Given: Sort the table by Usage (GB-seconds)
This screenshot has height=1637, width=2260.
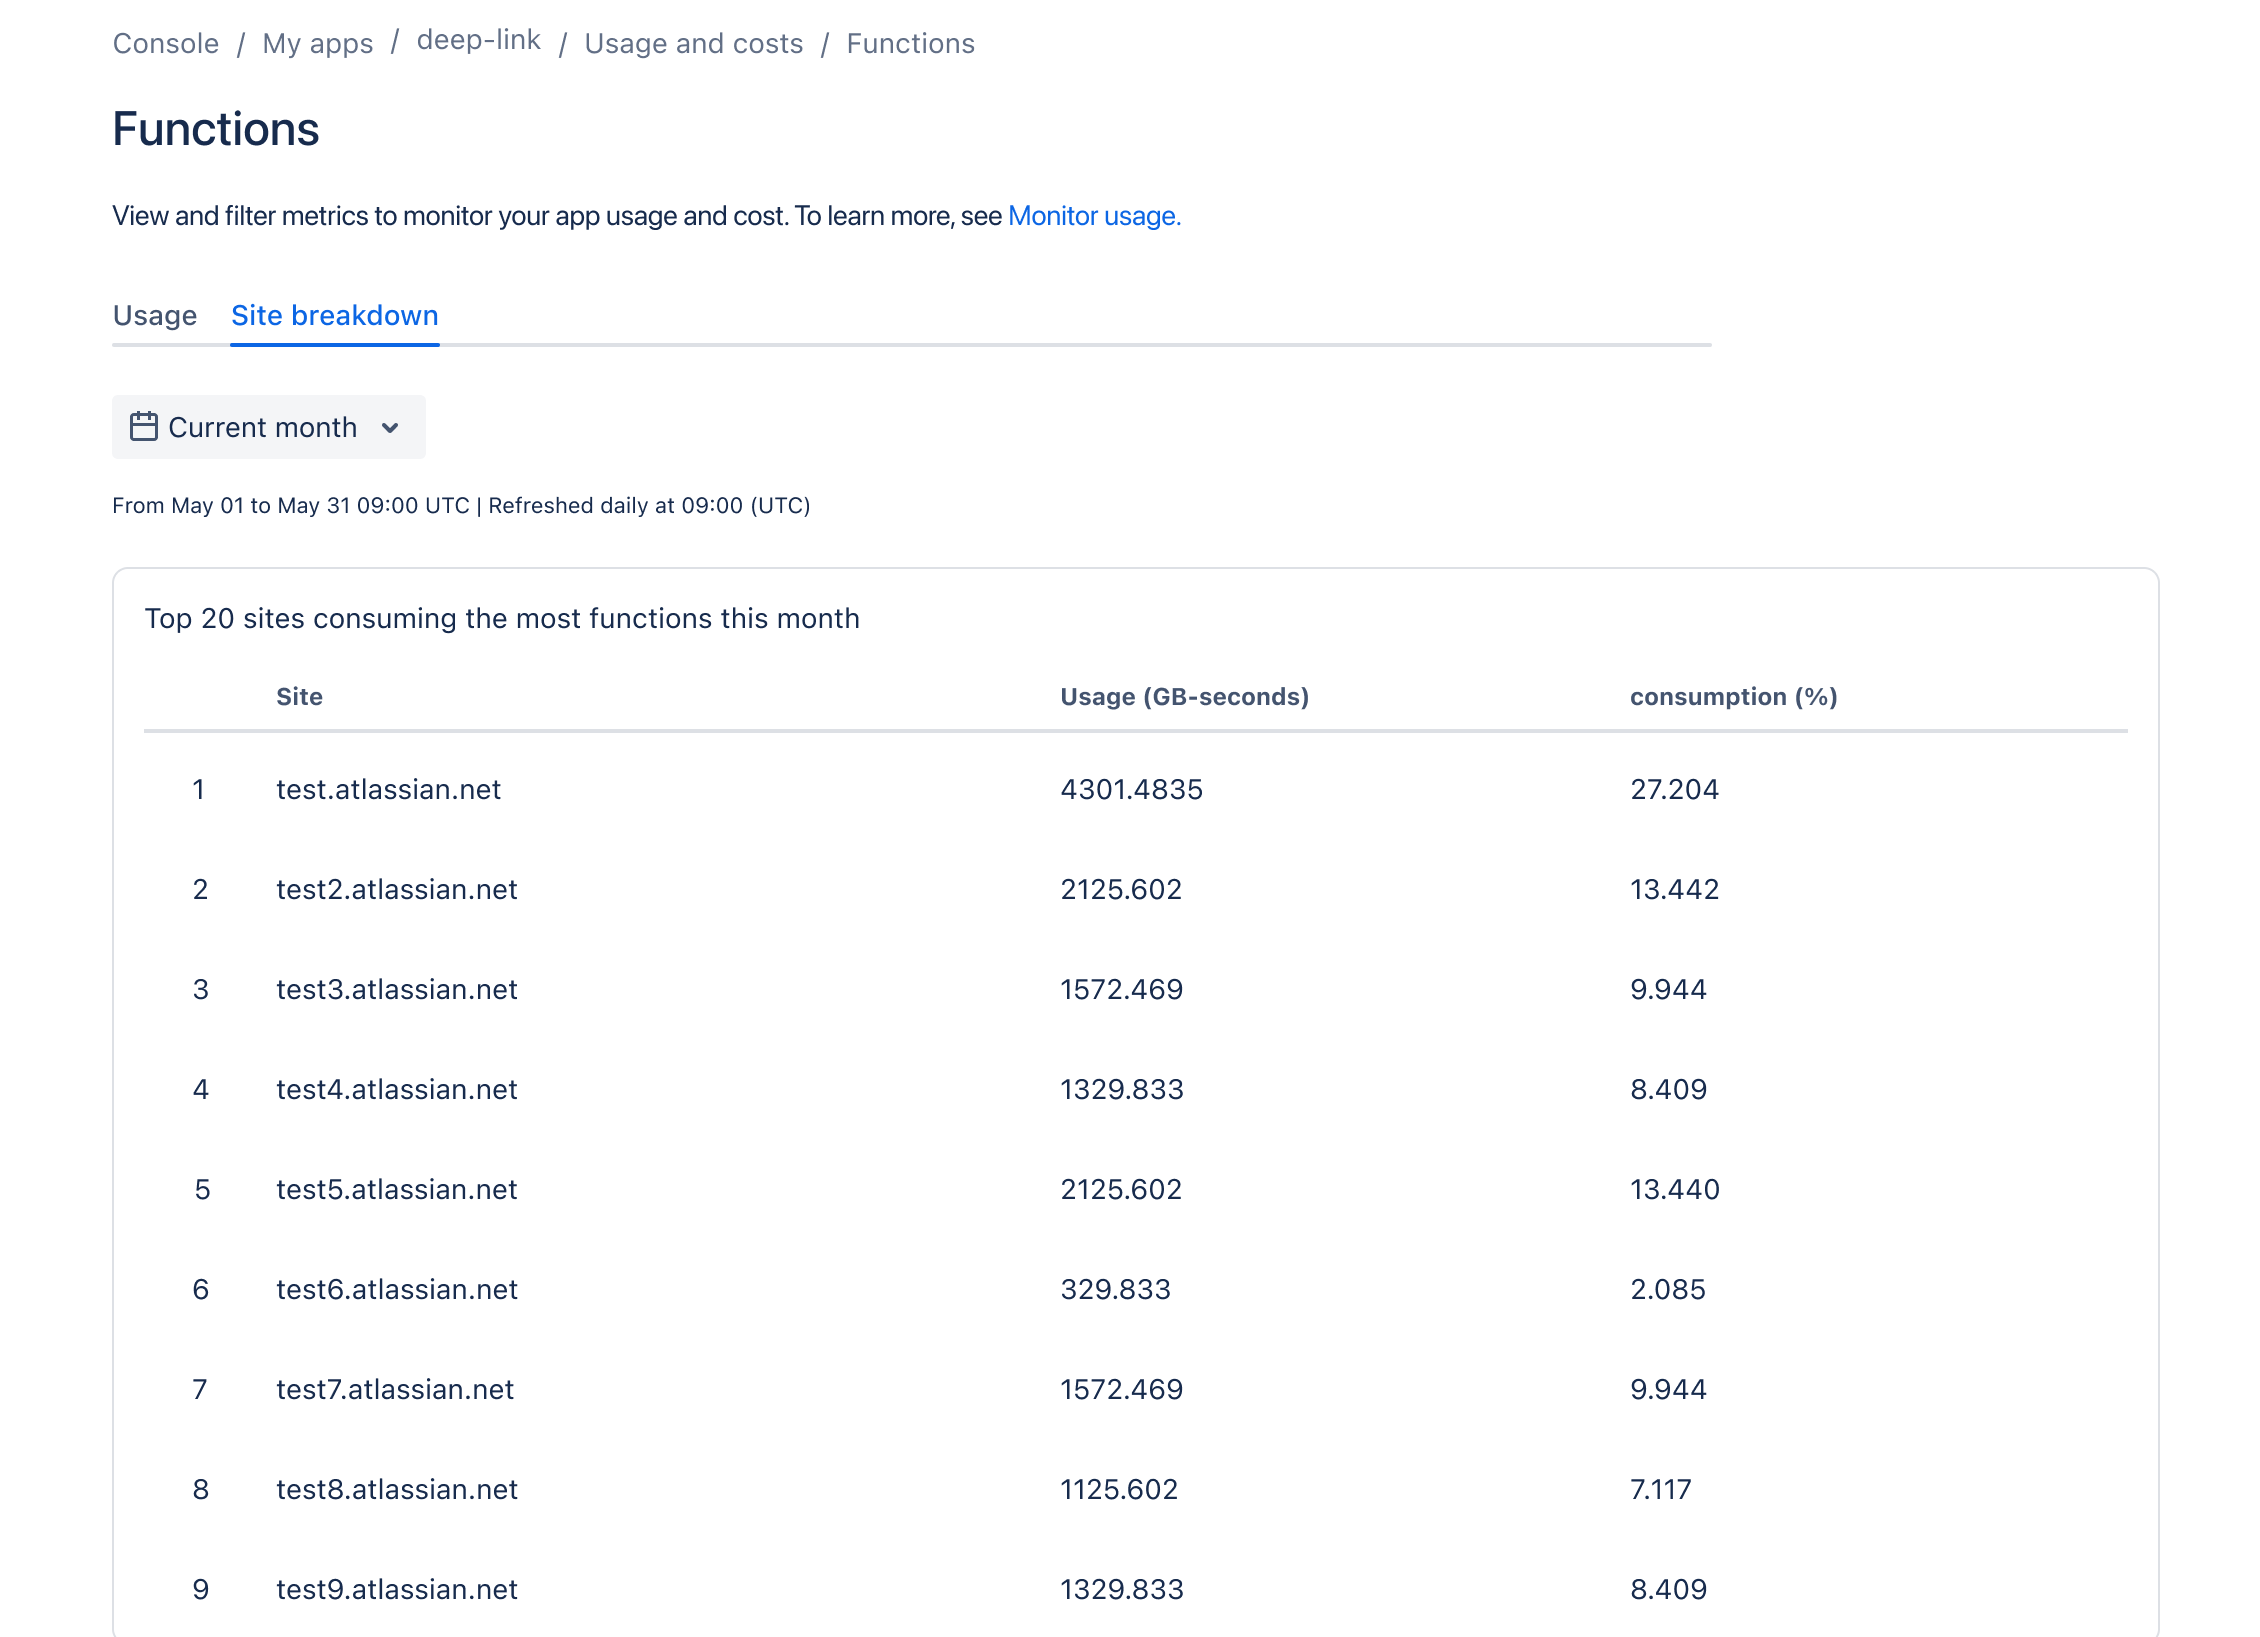Looking at the screenshot, I should [x=1185, y=696].
